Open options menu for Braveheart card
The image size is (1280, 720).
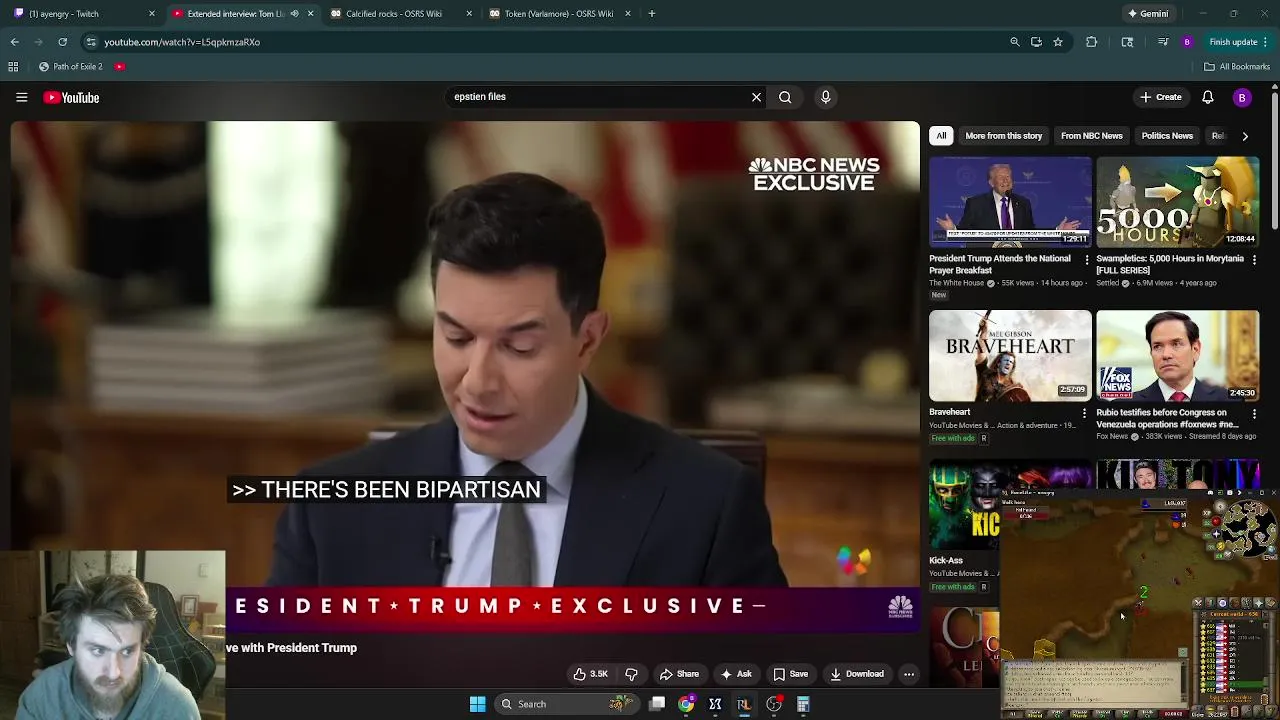click(1084, 413)
